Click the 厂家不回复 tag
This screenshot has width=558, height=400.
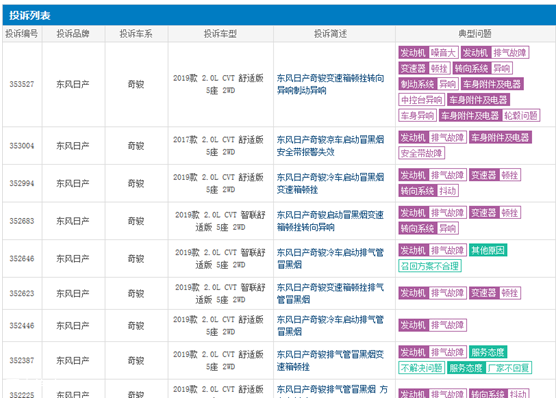tap(508, 368)
